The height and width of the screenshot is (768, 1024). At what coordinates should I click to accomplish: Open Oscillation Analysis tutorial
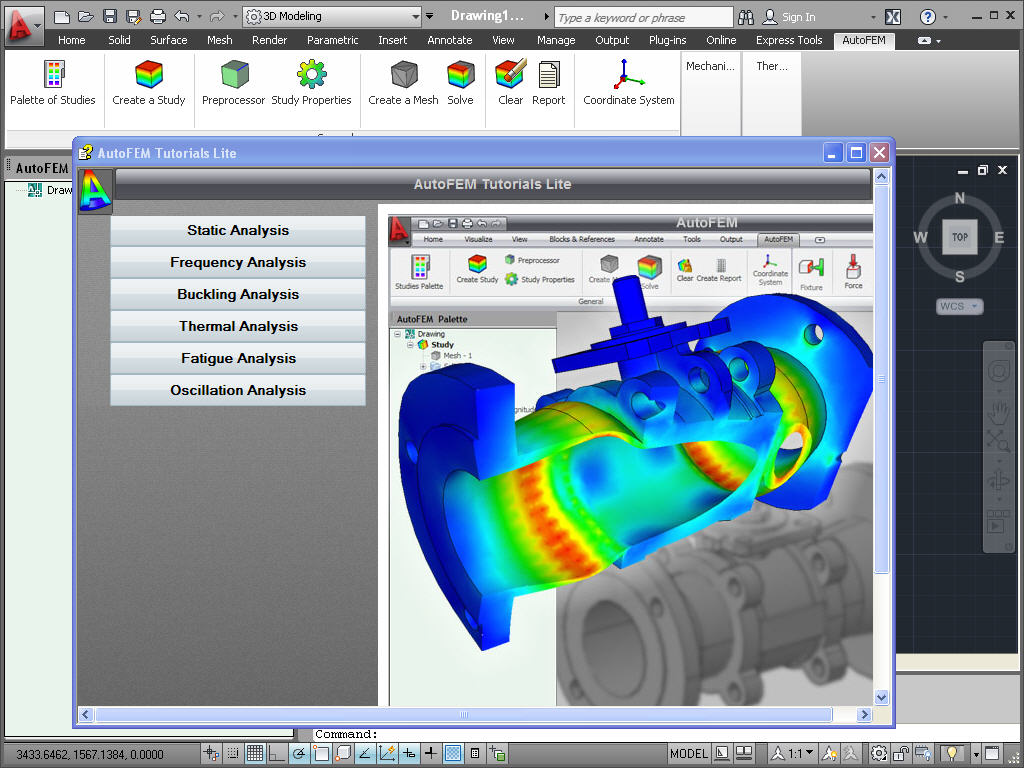tap(238, 391)
